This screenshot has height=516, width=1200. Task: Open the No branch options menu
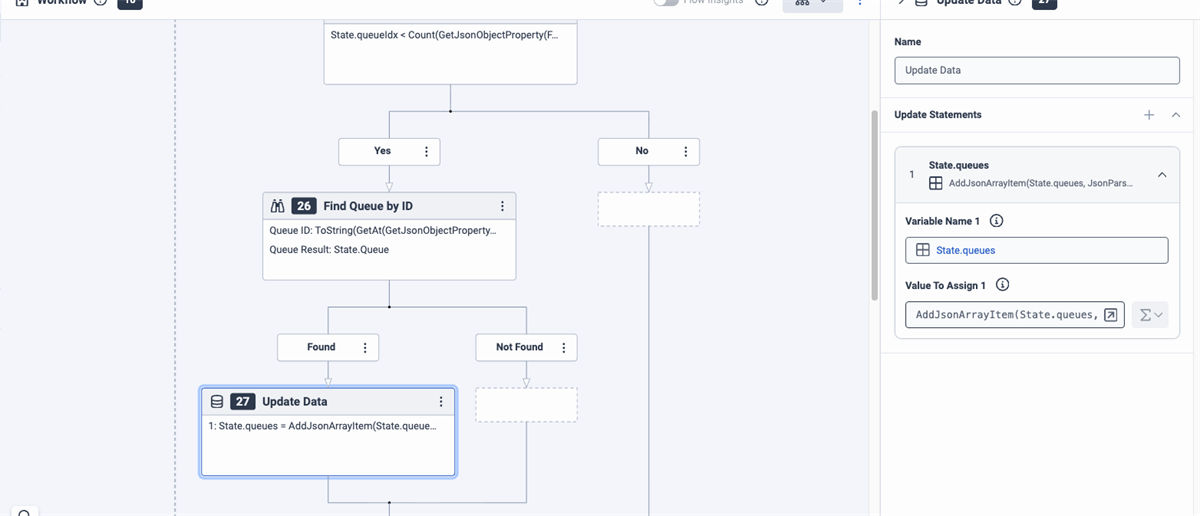point(686,151)
